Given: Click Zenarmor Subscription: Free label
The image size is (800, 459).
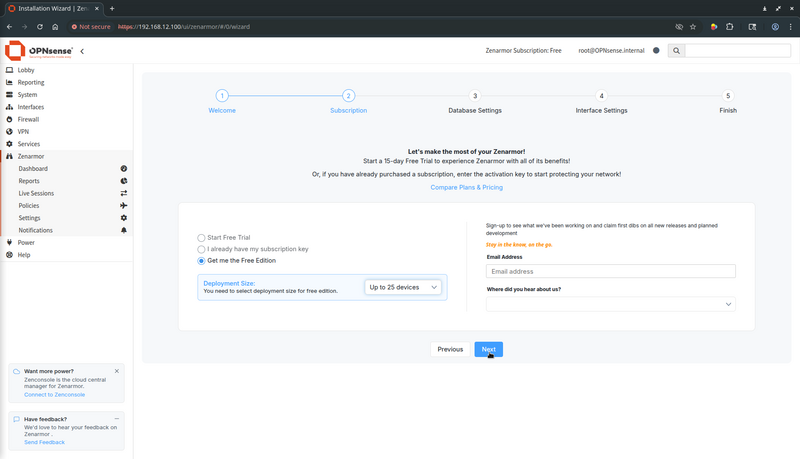Looking at the screenshot, I should coord(523,50).
